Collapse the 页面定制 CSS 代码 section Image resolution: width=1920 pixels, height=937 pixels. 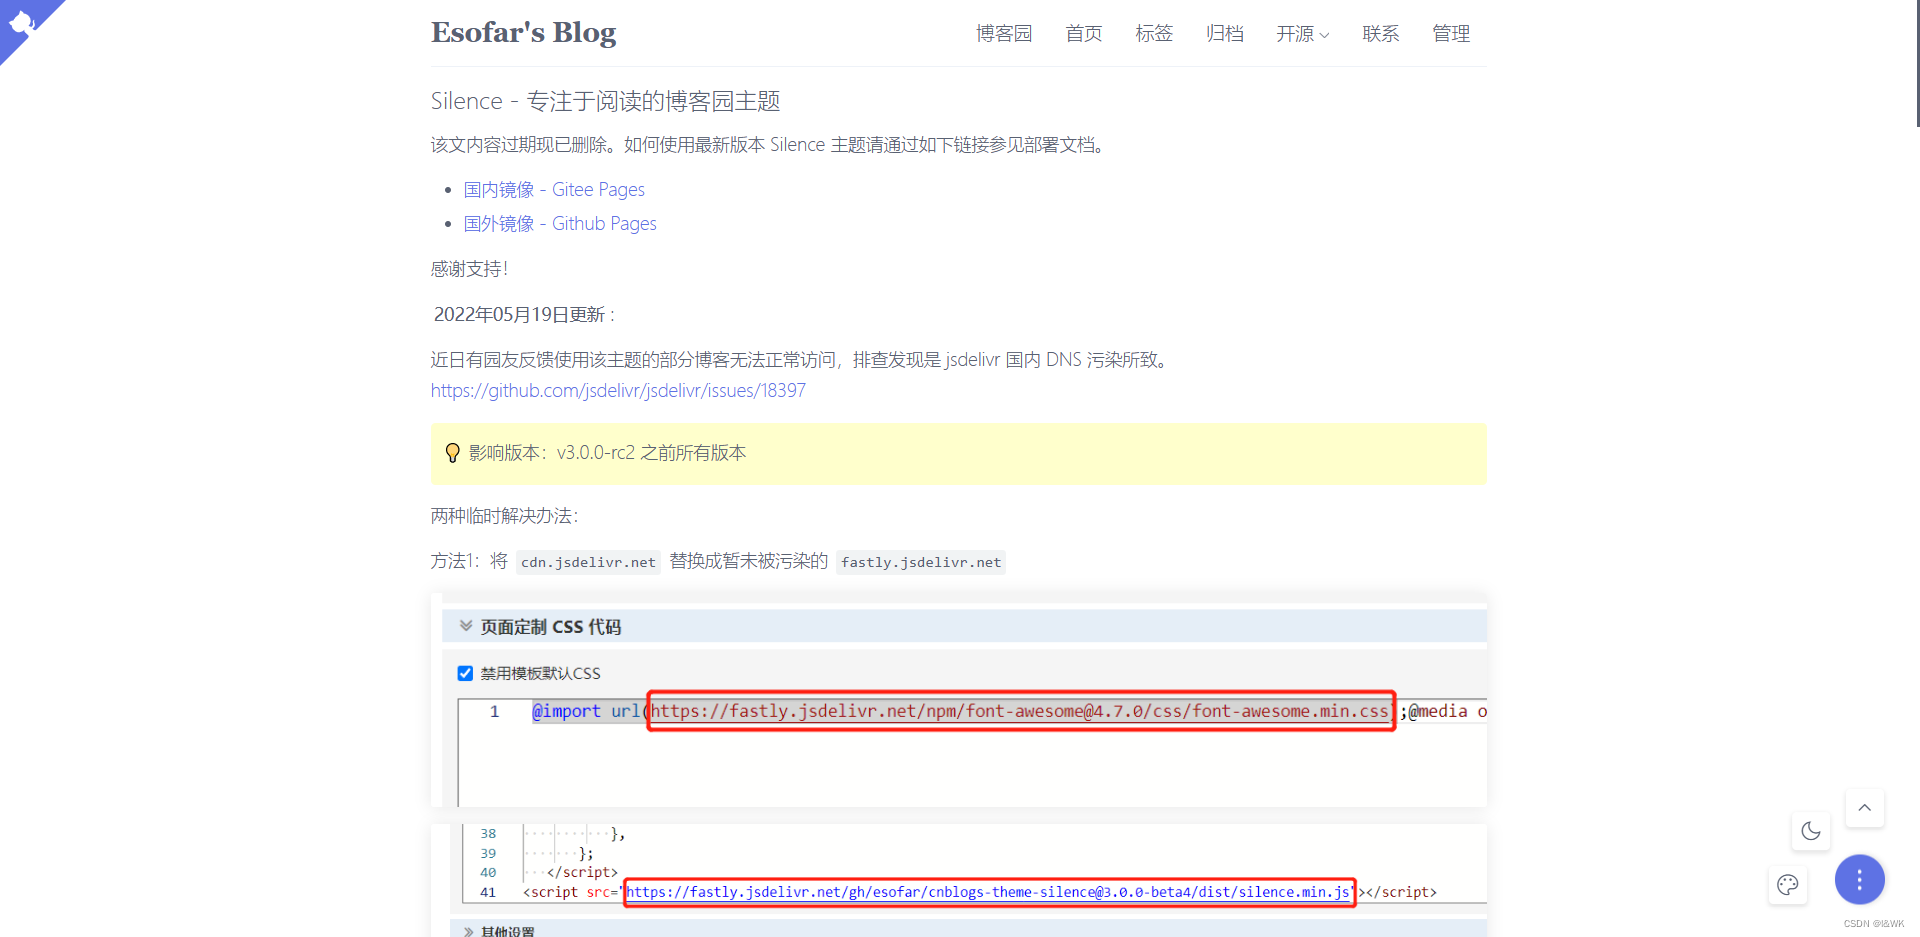pyautogui.click(x=466, y=626)
